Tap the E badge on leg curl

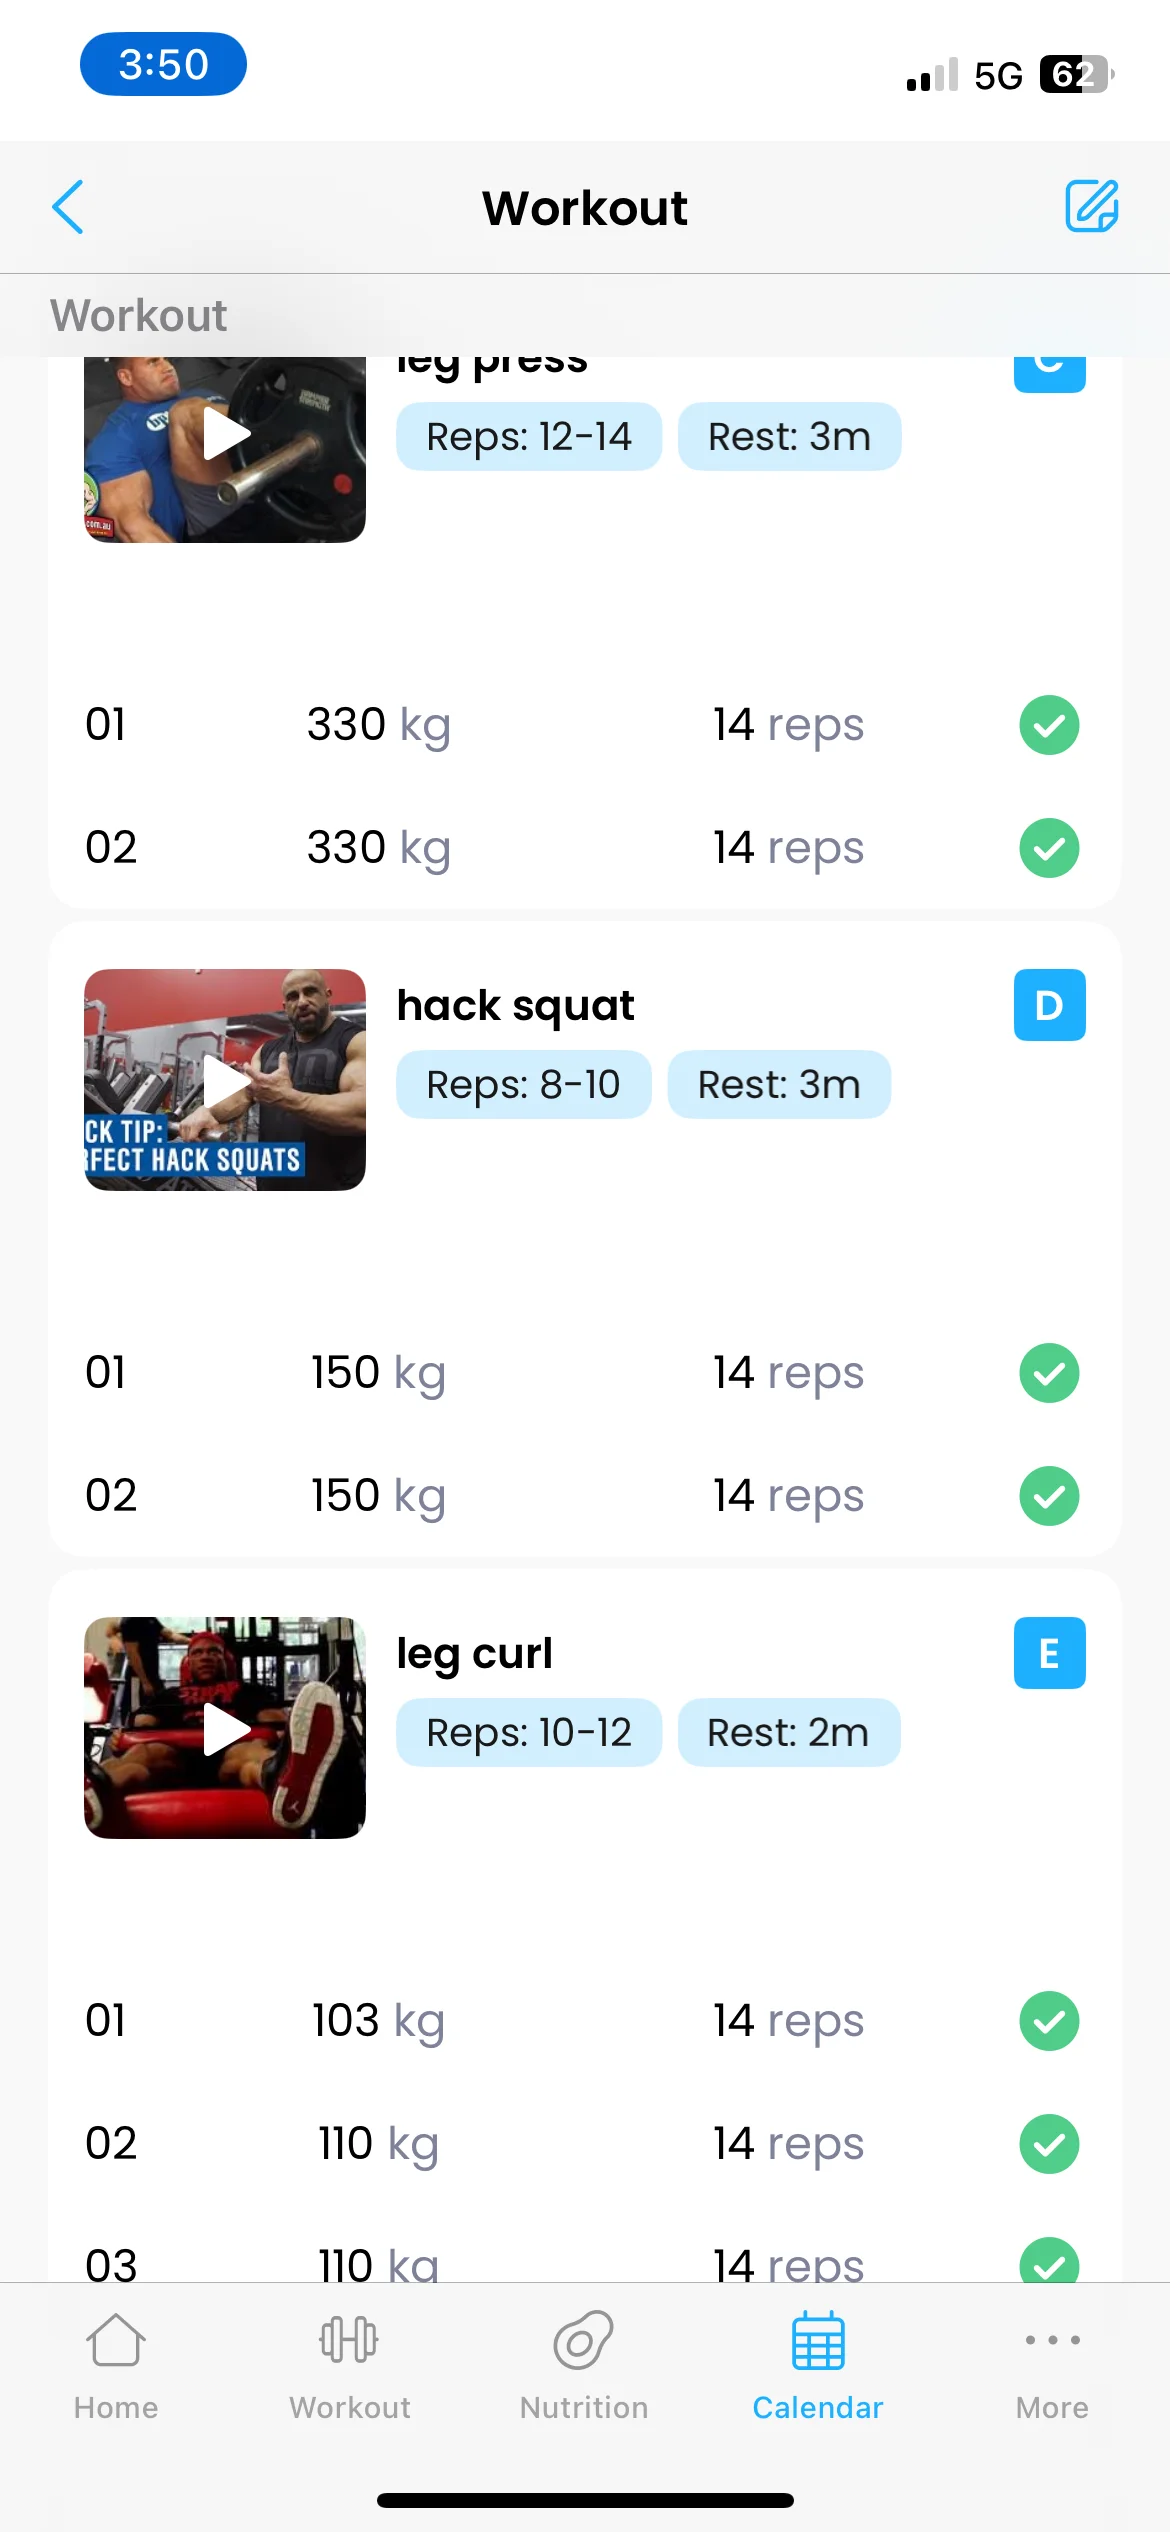[1049, 1653]
